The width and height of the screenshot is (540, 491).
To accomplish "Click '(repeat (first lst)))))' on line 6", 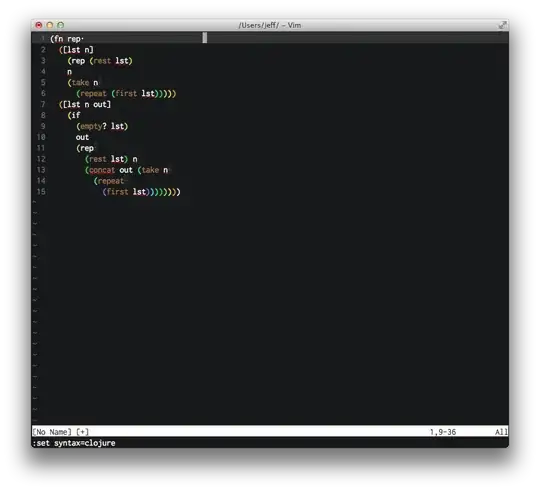I will click(126, 94).
